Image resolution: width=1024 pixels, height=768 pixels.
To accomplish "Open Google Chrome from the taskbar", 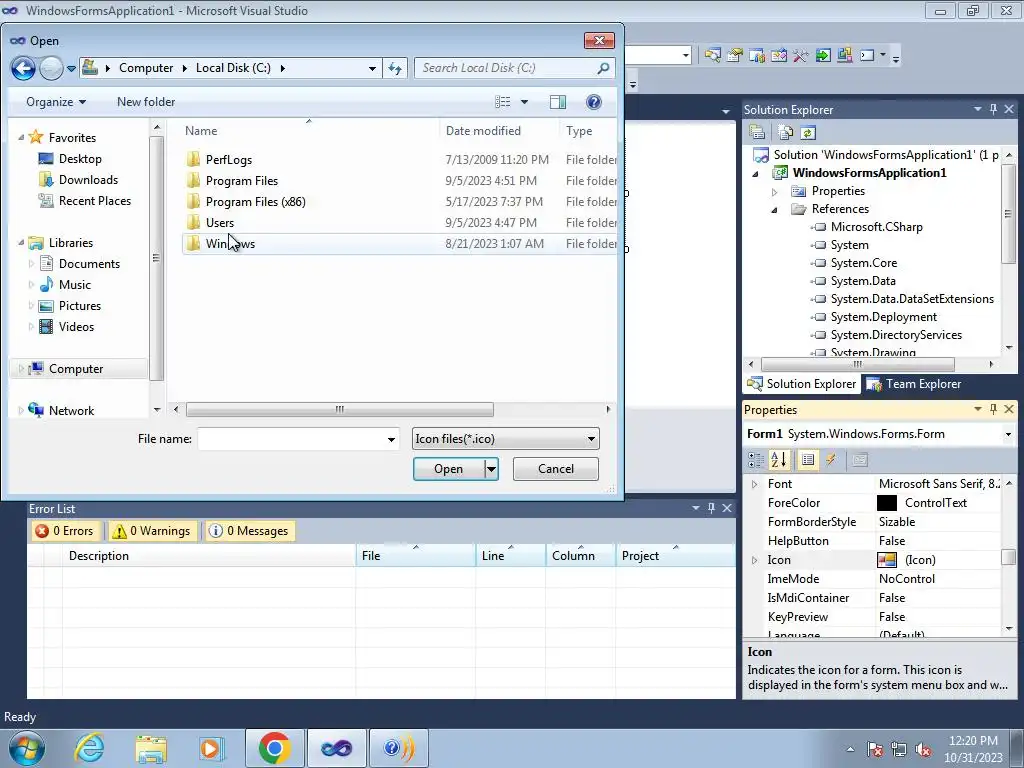I will tap(274, 748).
